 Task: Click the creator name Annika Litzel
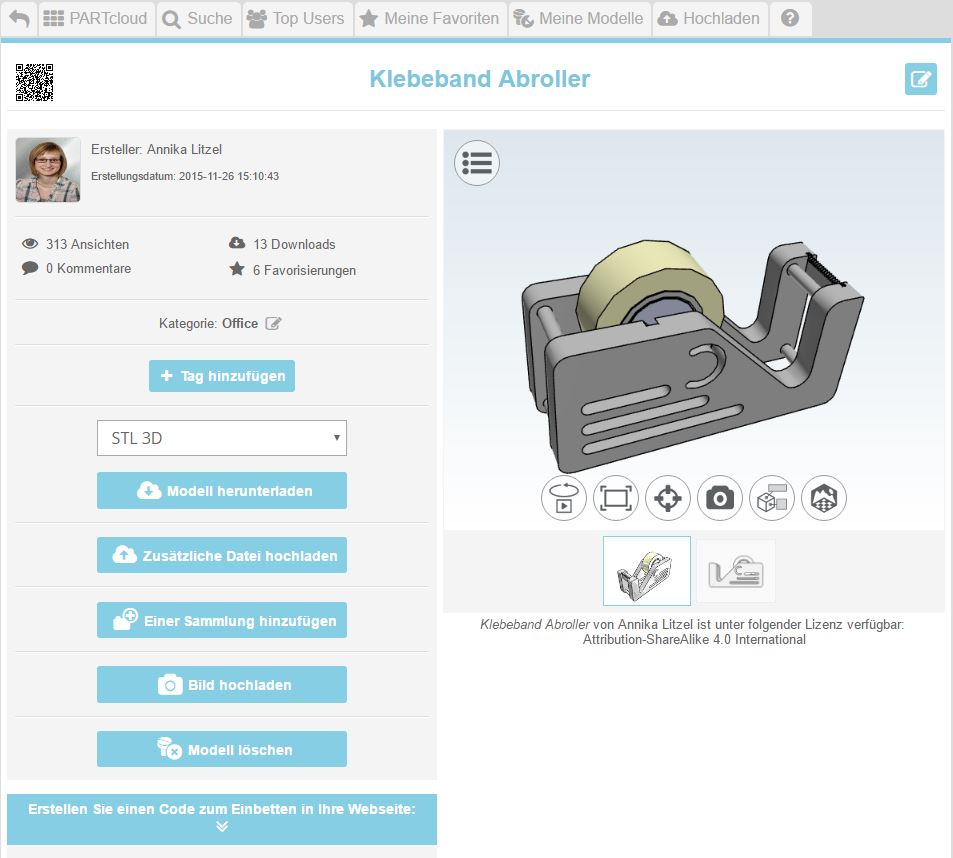(x=184, y=149)
